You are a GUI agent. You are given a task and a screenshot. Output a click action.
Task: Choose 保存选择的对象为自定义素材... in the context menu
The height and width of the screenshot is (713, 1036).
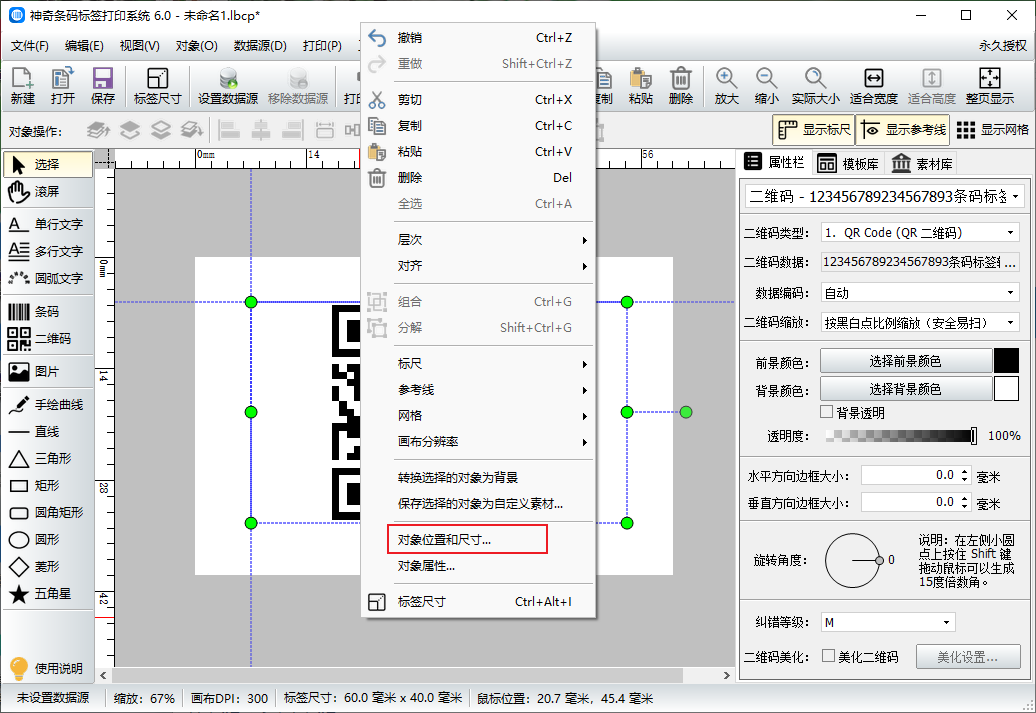(478, 504)
